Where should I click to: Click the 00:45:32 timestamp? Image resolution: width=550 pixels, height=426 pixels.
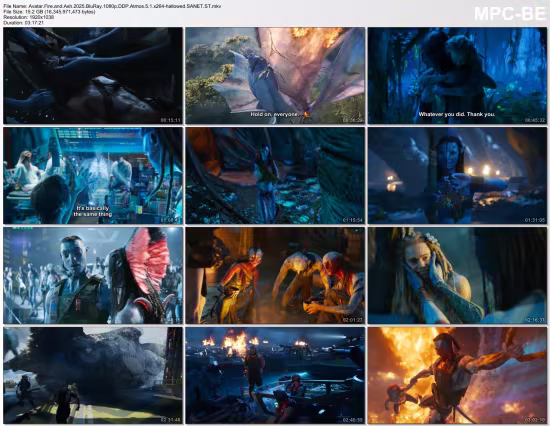(x=535, y=120)
